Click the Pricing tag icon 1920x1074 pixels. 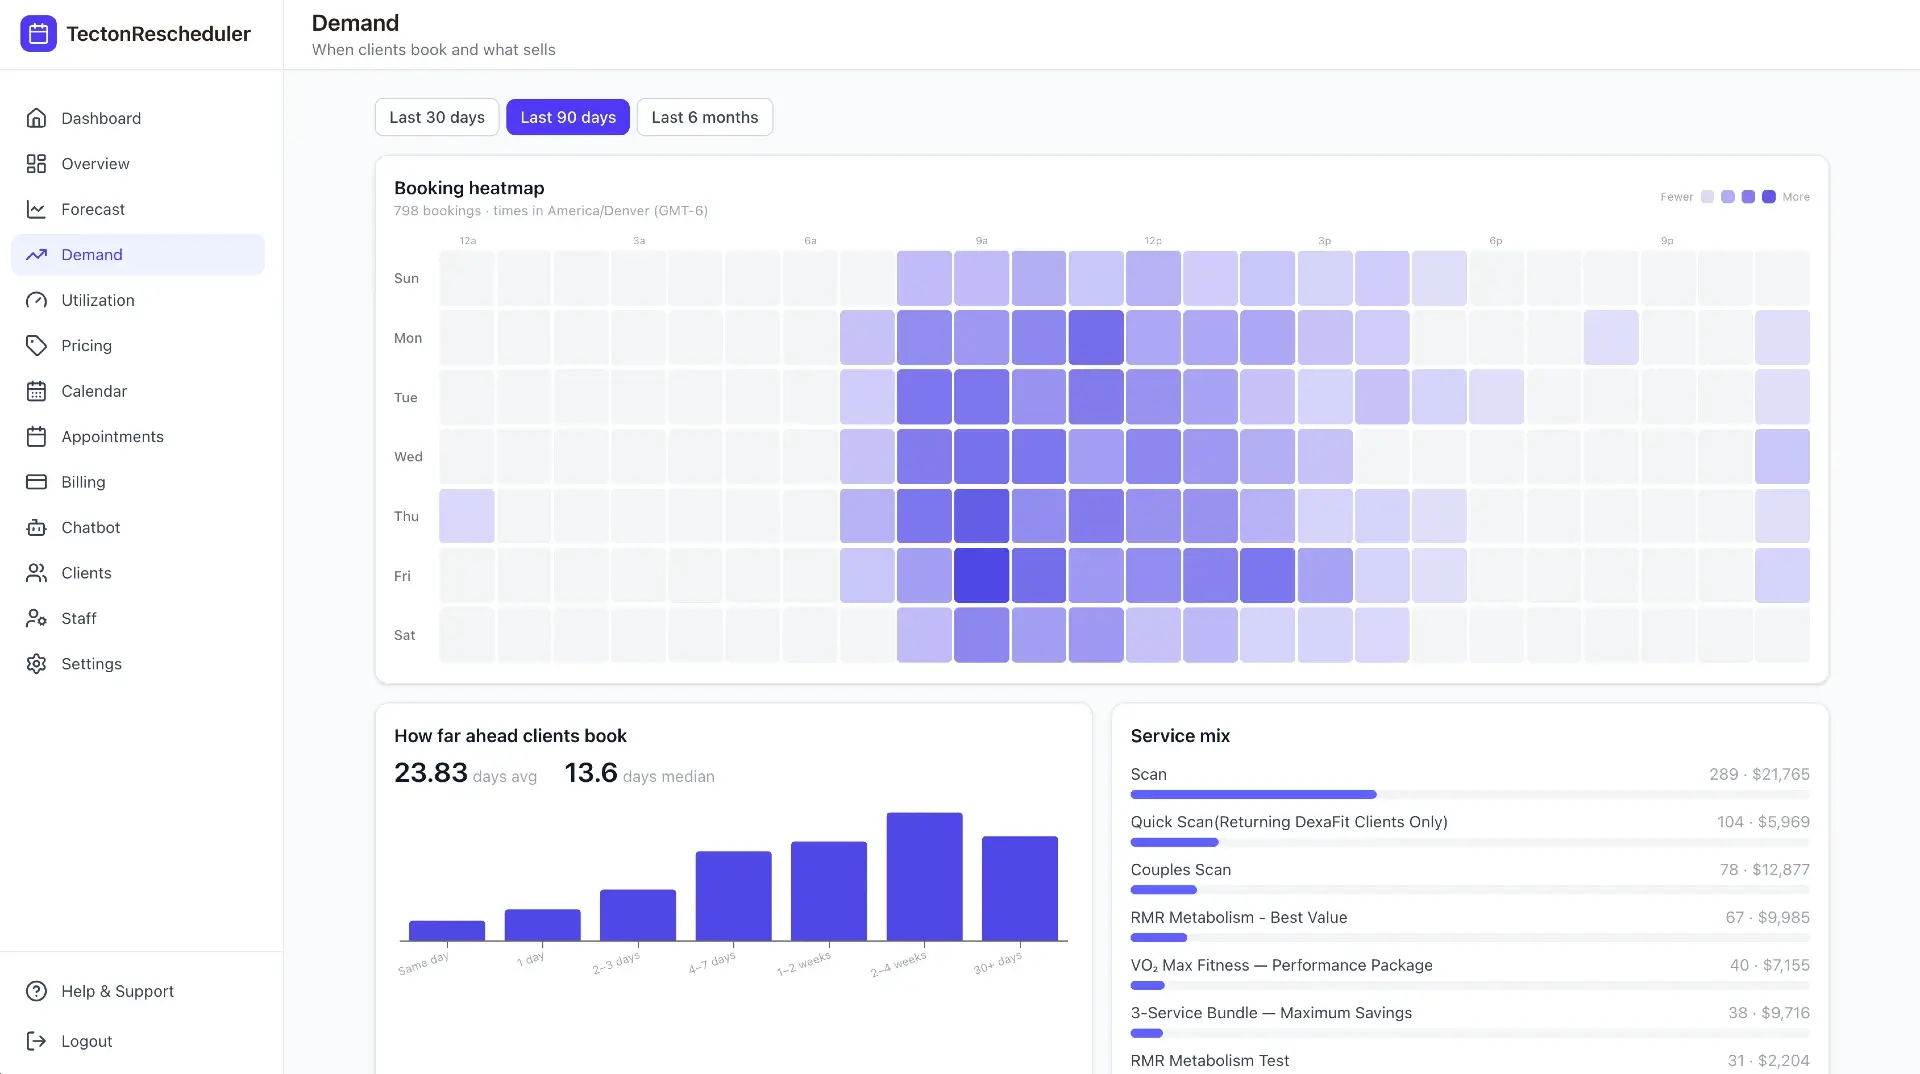click(x=37, y=346)
